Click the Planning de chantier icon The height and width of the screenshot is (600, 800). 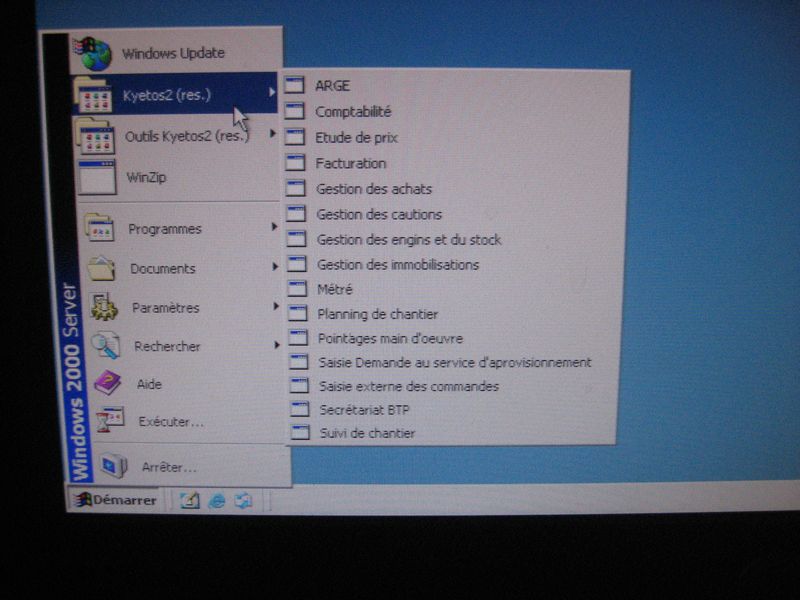(298, 313)
